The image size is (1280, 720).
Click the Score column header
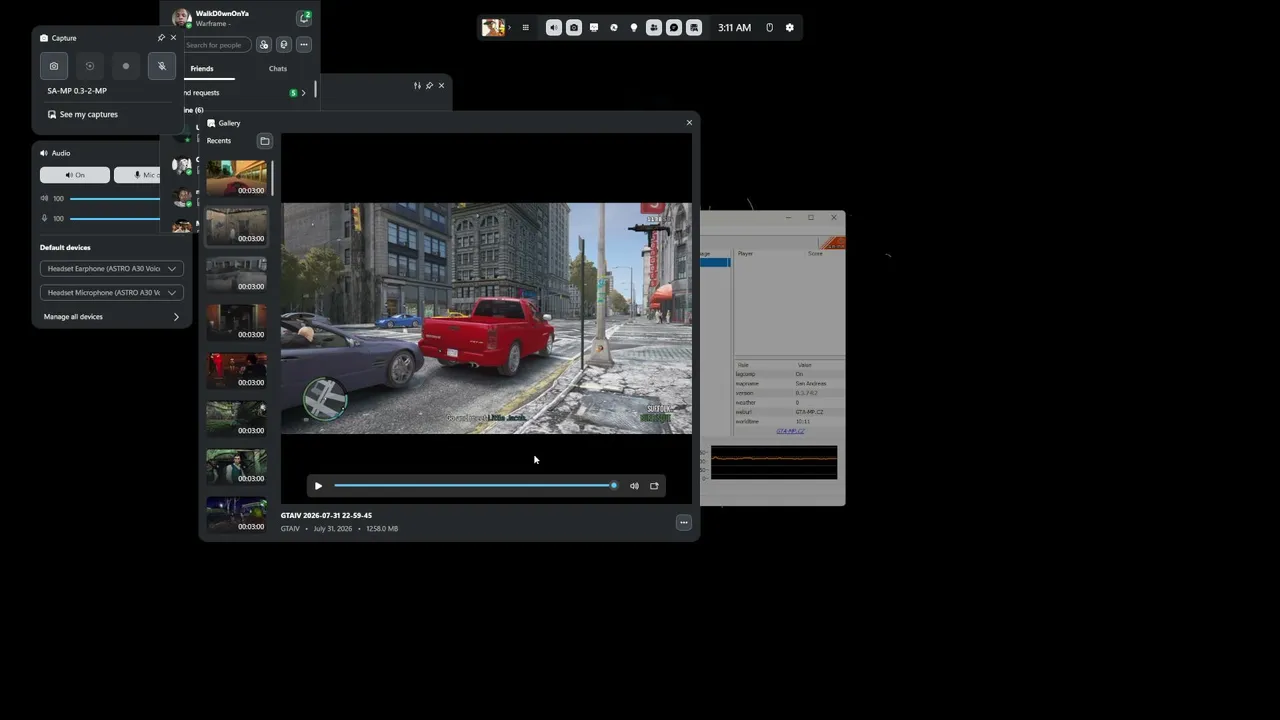[815, 254]
